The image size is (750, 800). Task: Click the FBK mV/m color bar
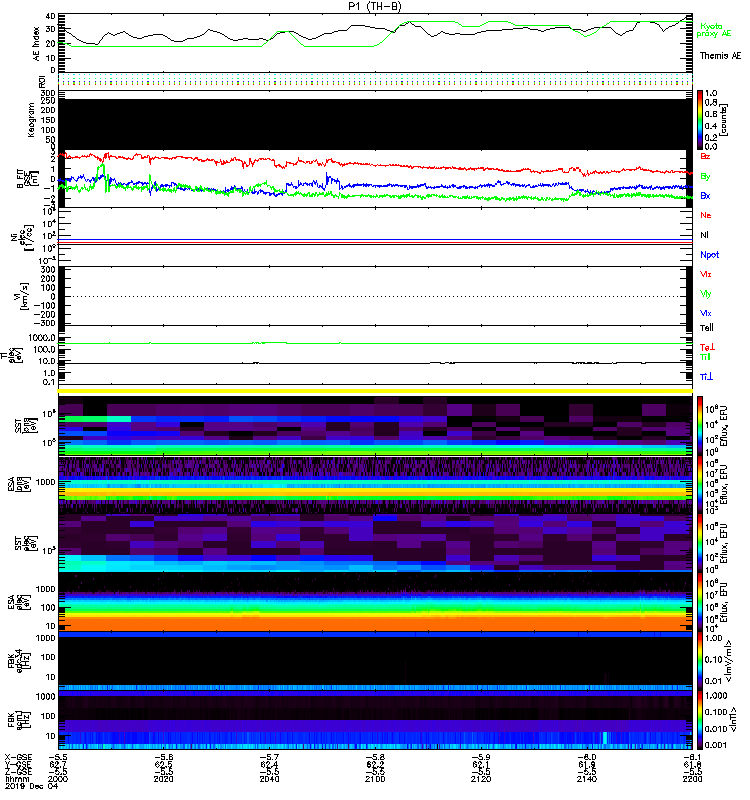coord(700,660)
